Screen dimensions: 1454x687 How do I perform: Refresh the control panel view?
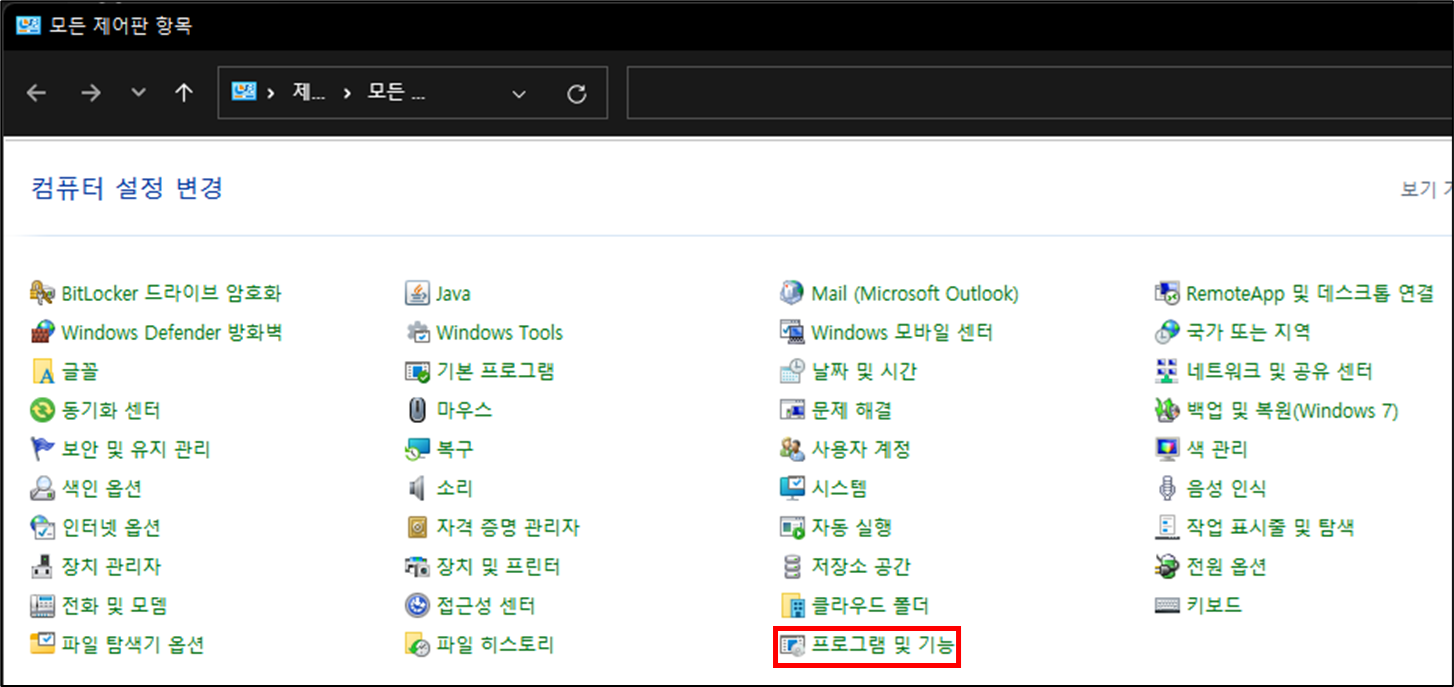click(576, 94)
